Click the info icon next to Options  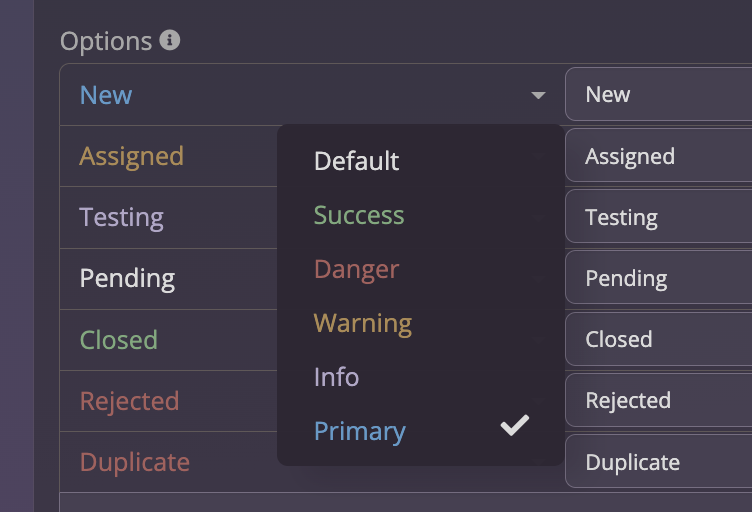(171, 40)
